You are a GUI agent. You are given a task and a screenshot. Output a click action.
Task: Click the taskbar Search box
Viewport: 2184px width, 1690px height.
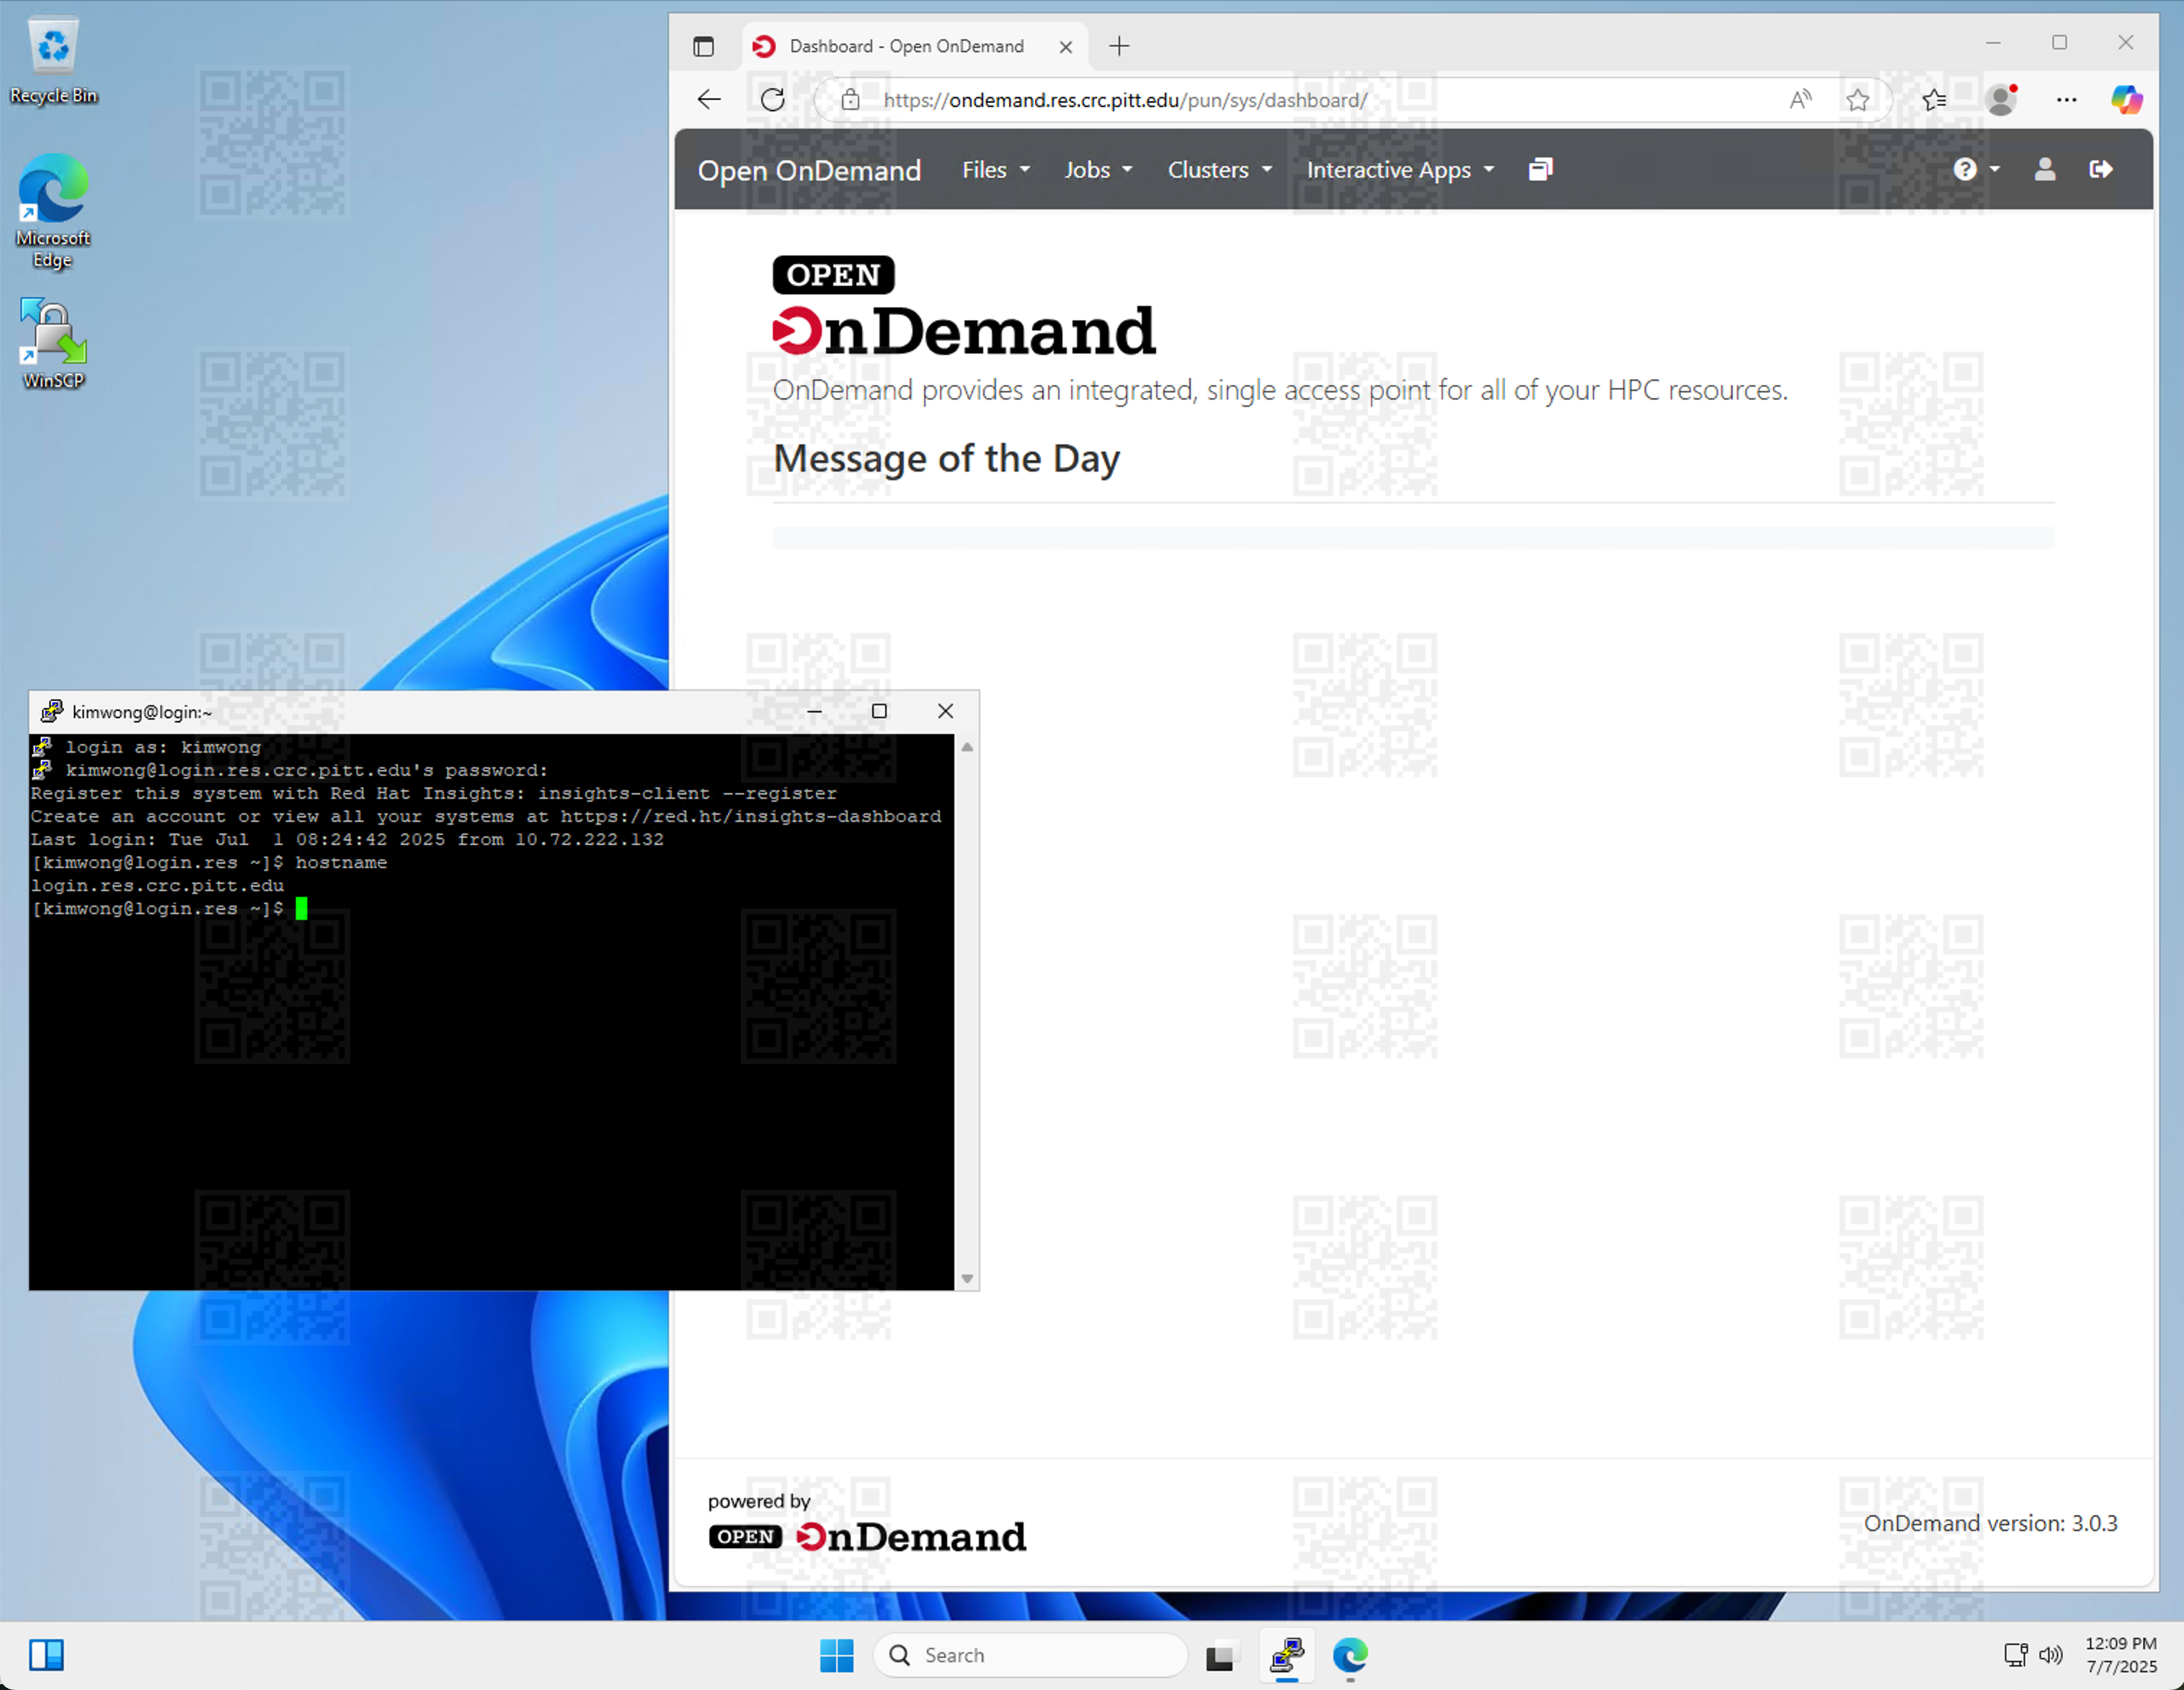click(1030, 1655)
